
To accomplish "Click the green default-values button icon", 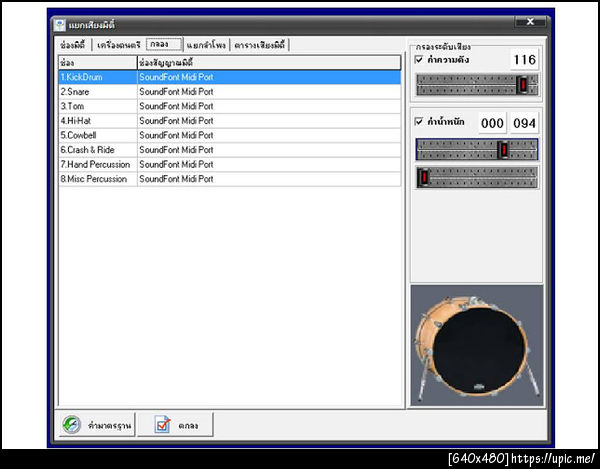I will pos(72,425).
